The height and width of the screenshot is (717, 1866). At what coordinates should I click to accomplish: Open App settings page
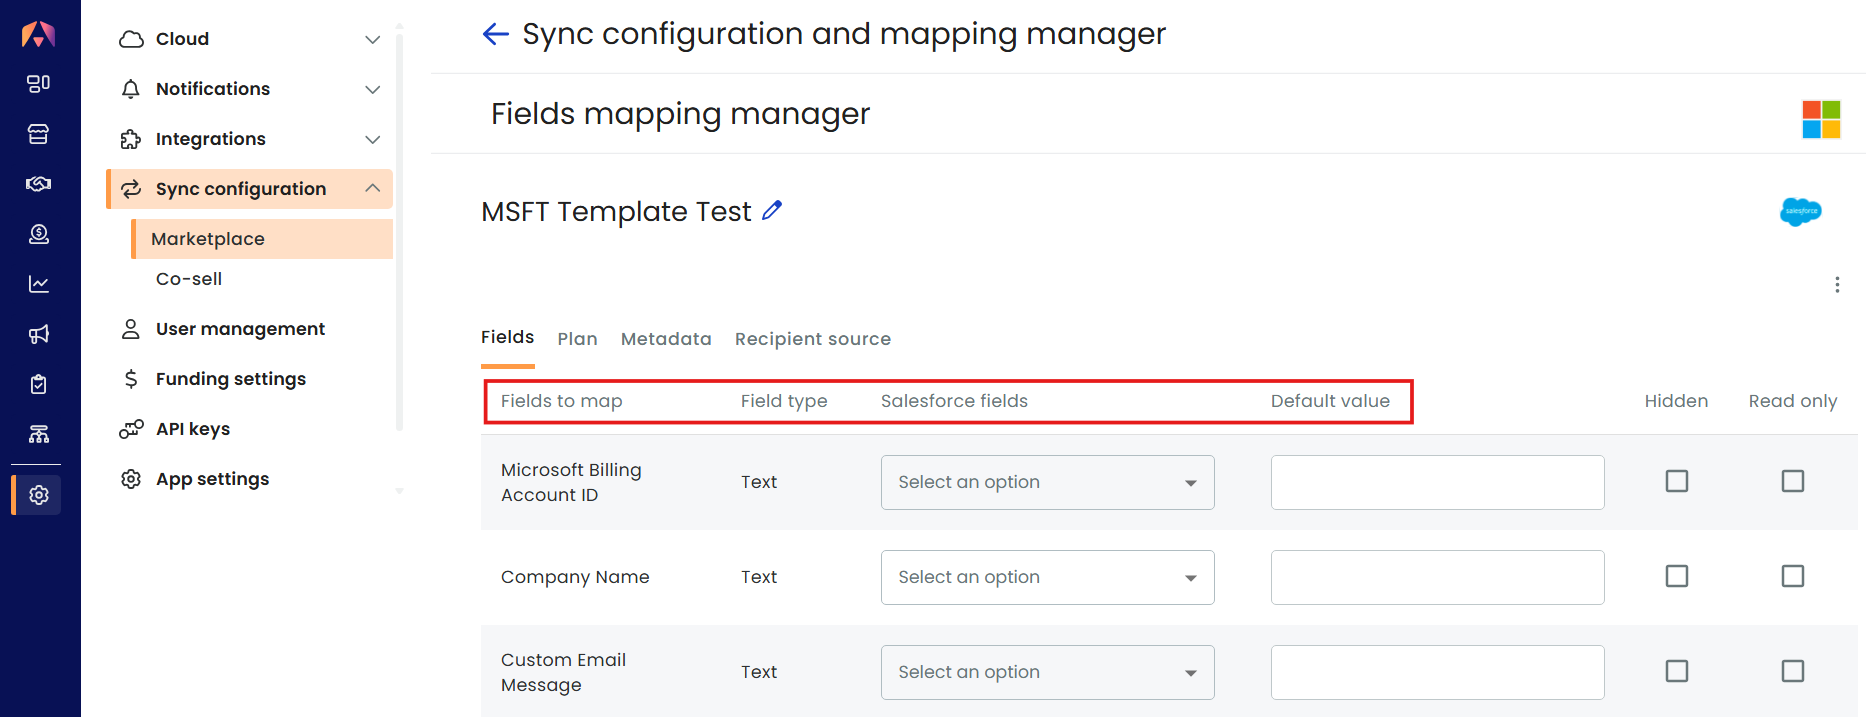pyautogui.click(x=212, y=479)
